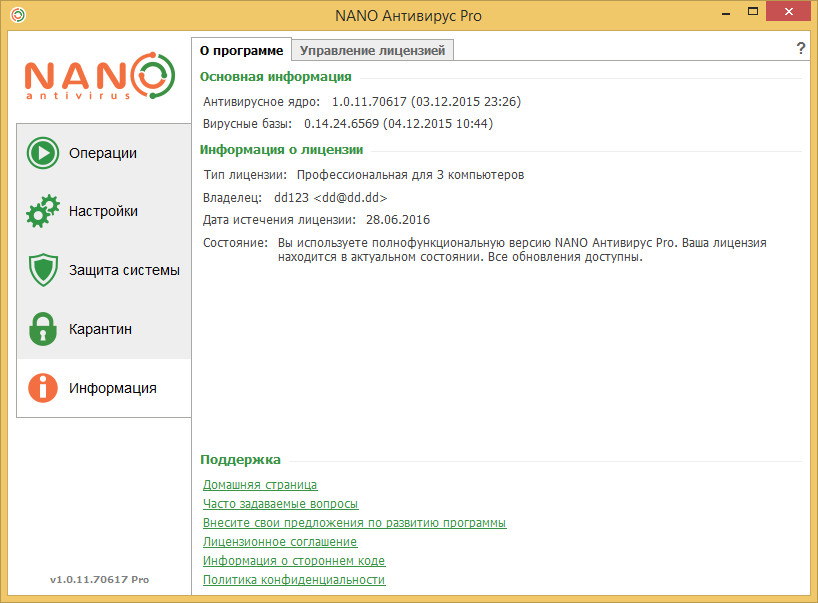Open Карантин menu label
Image resolution: width=818 pixels, height=603 pixels.
(x=100, y=329)
